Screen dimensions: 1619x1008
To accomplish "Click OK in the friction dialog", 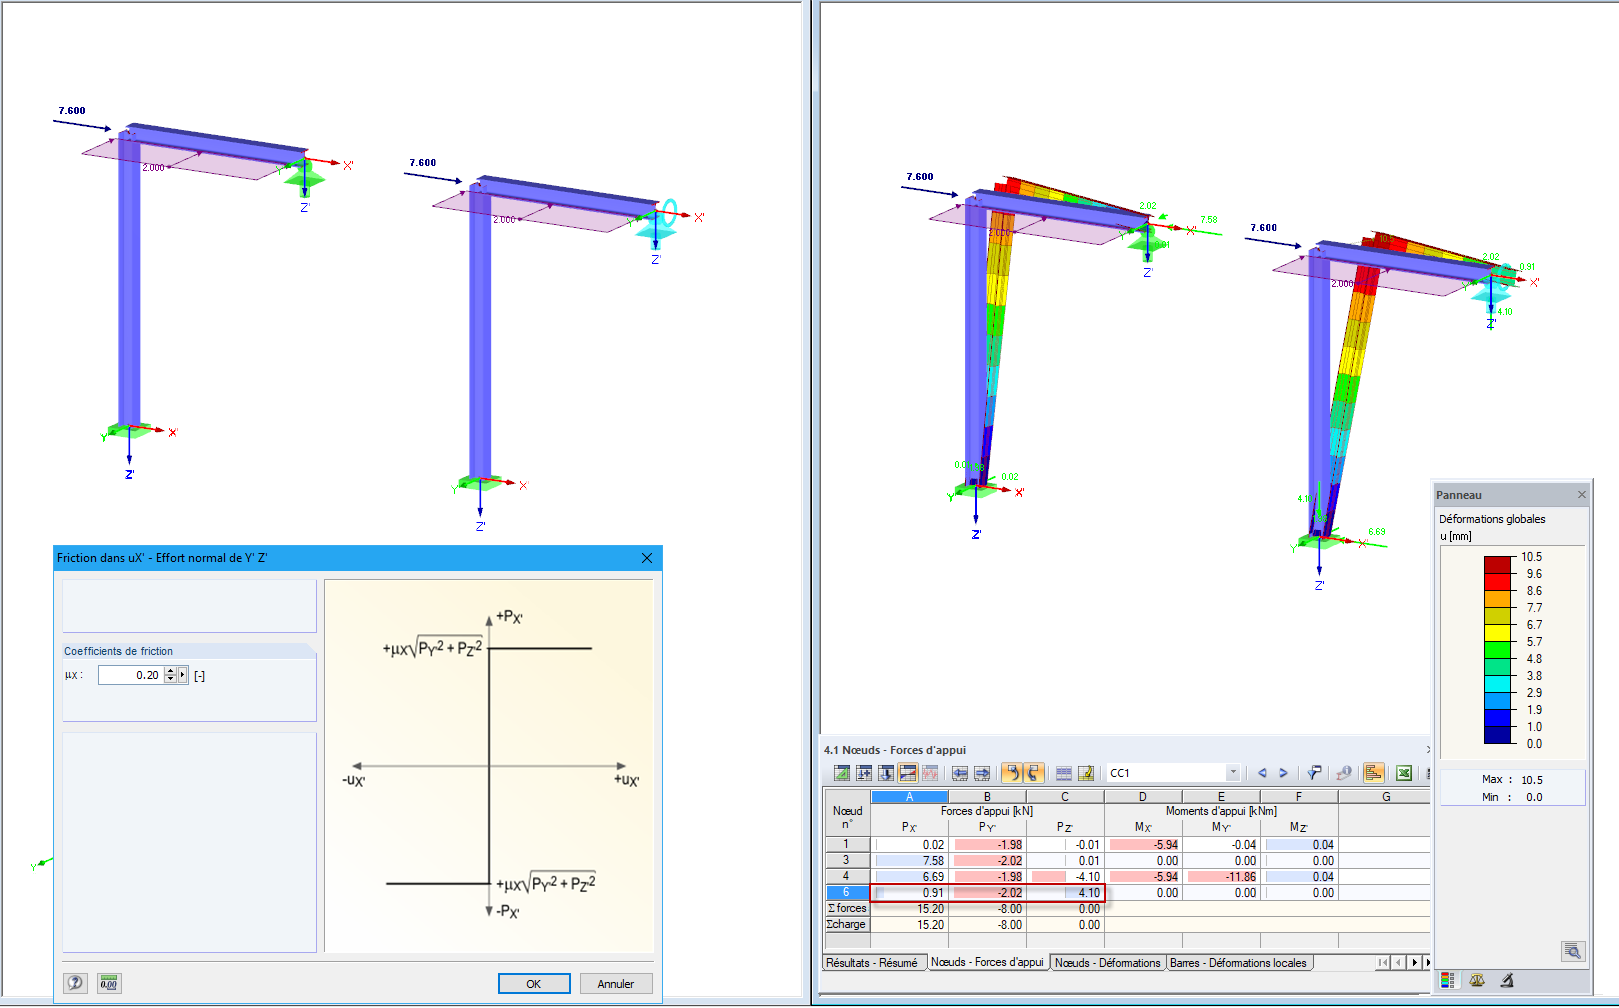I will tap(534, 984).
